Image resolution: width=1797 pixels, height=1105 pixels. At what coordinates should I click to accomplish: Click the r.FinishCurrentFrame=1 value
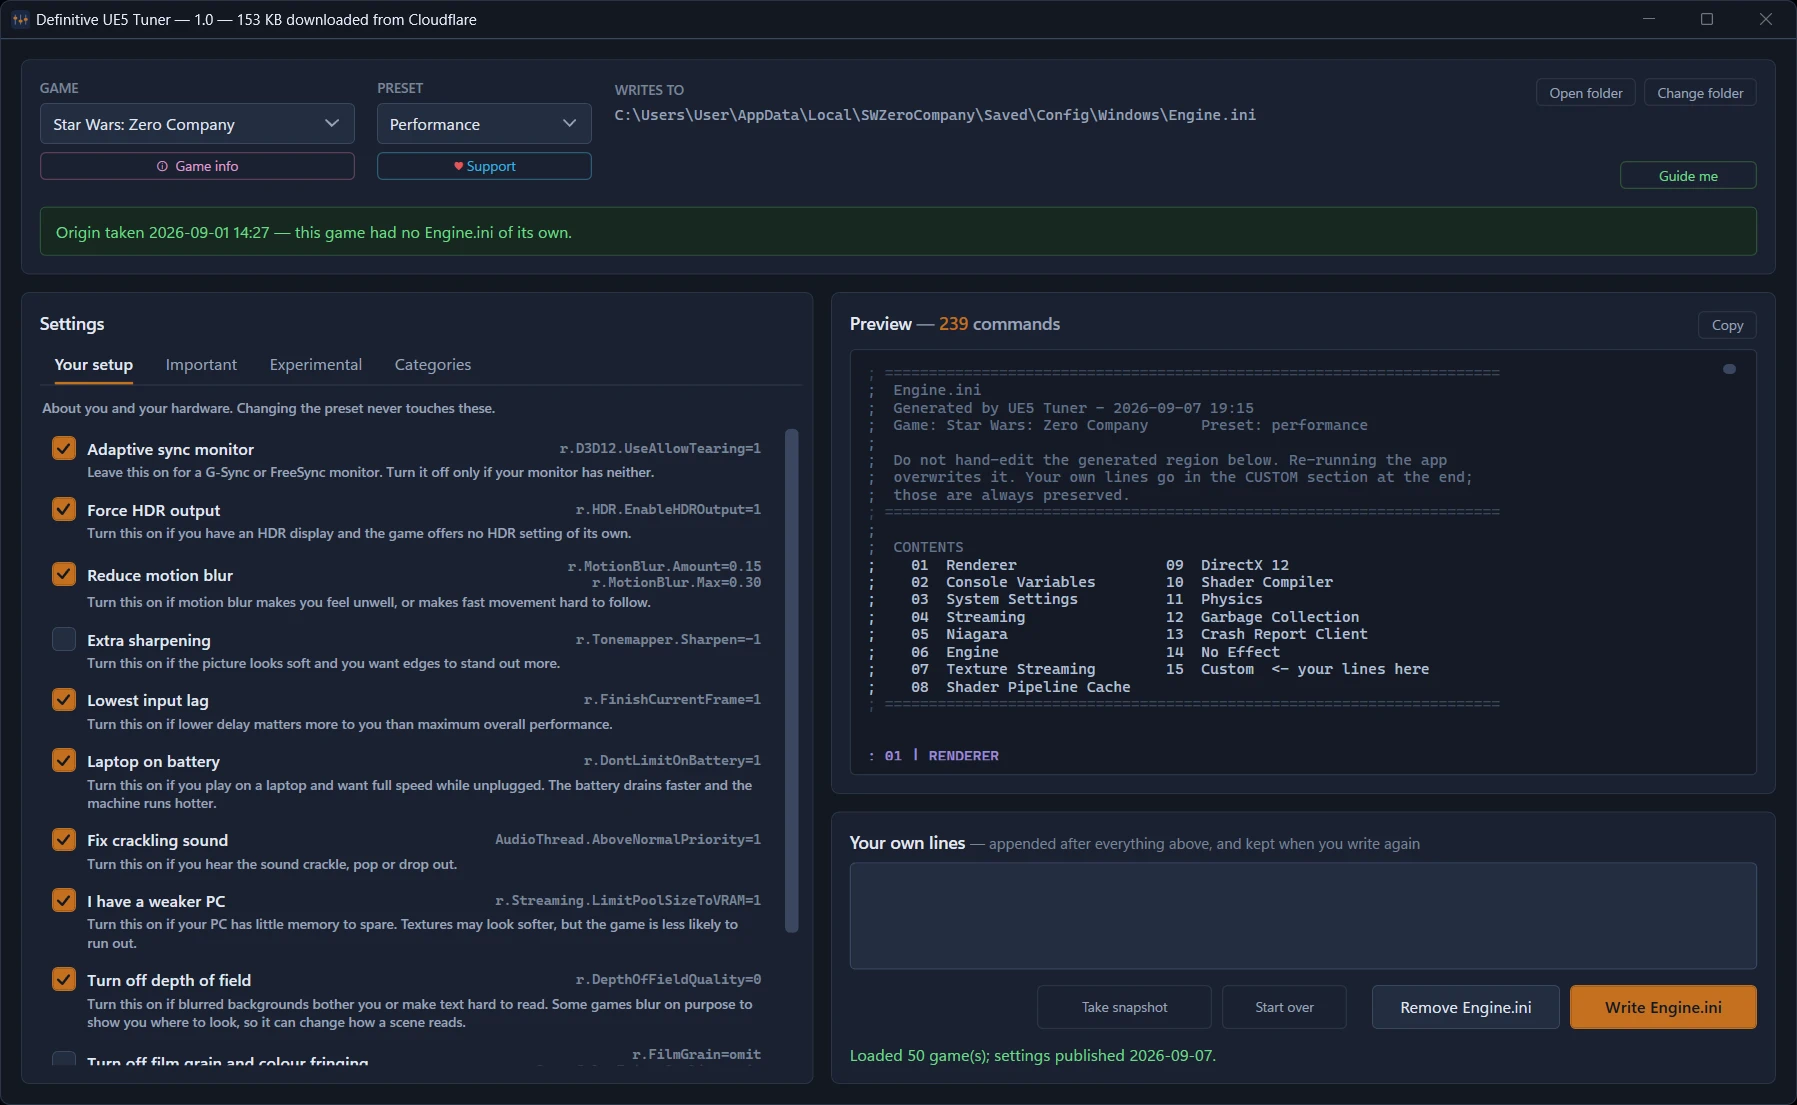pos(672,699)
